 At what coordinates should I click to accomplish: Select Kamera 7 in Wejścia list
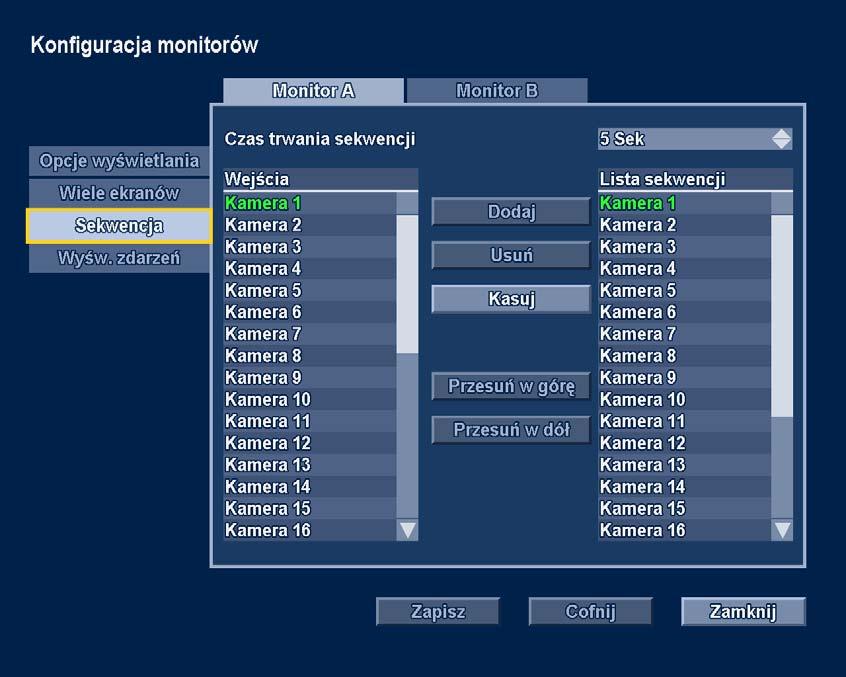click(x=310, y=334)
